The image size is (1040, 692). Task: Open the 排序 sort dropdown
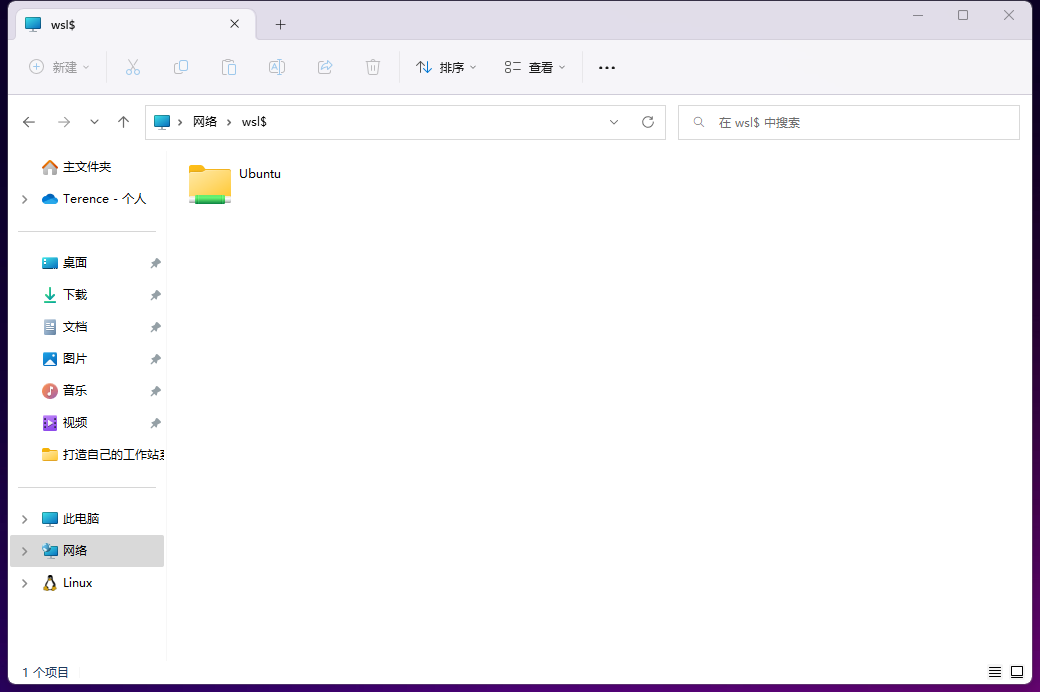(x=446, y=67)
